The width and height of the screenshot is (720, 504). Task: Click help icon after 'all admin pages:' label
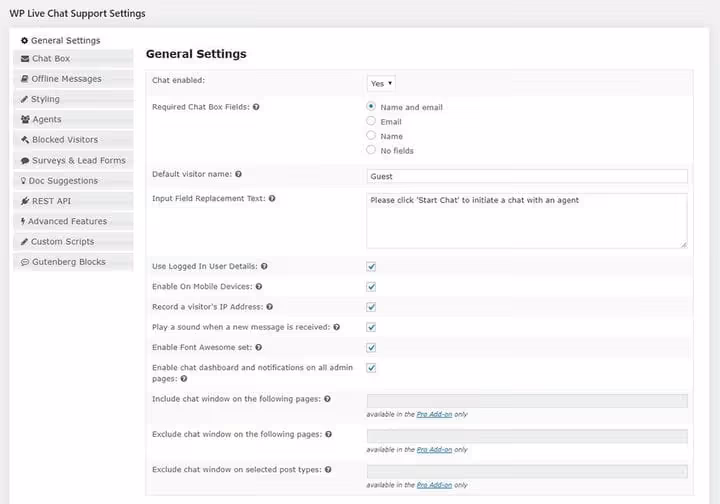pos(184,379)
